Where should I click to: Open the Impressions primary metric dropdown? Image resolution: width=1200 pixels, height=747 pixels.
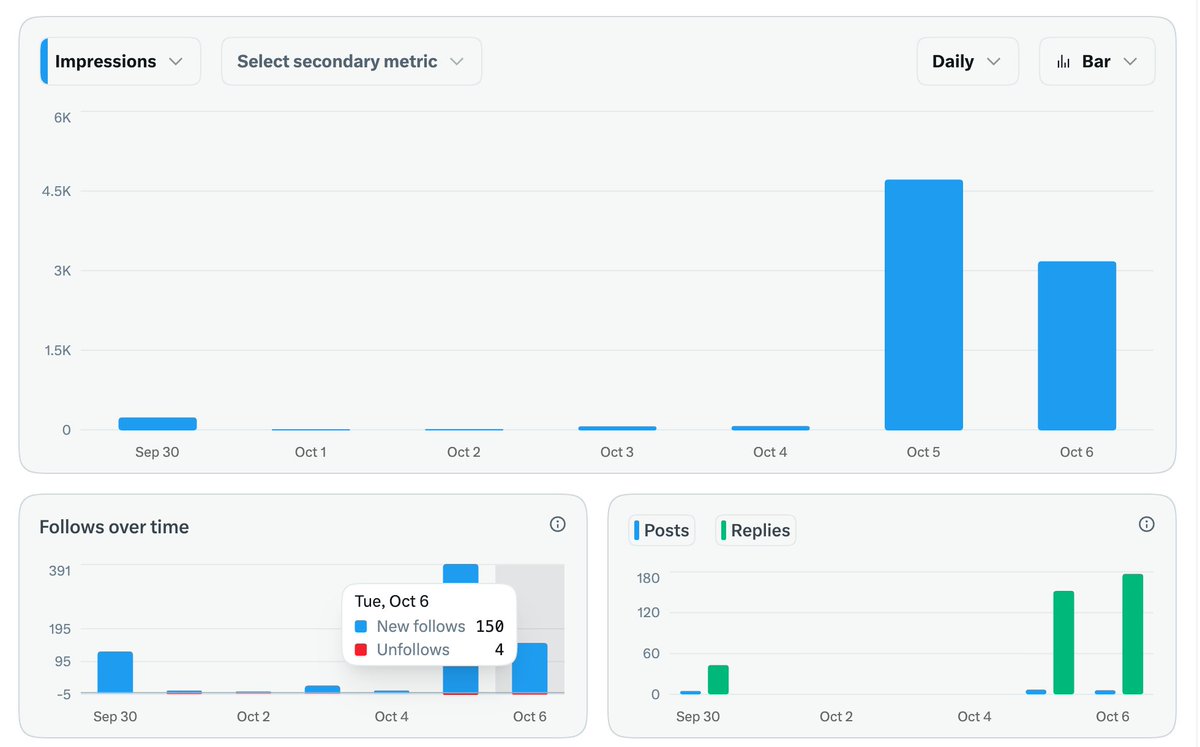point(121,61)
